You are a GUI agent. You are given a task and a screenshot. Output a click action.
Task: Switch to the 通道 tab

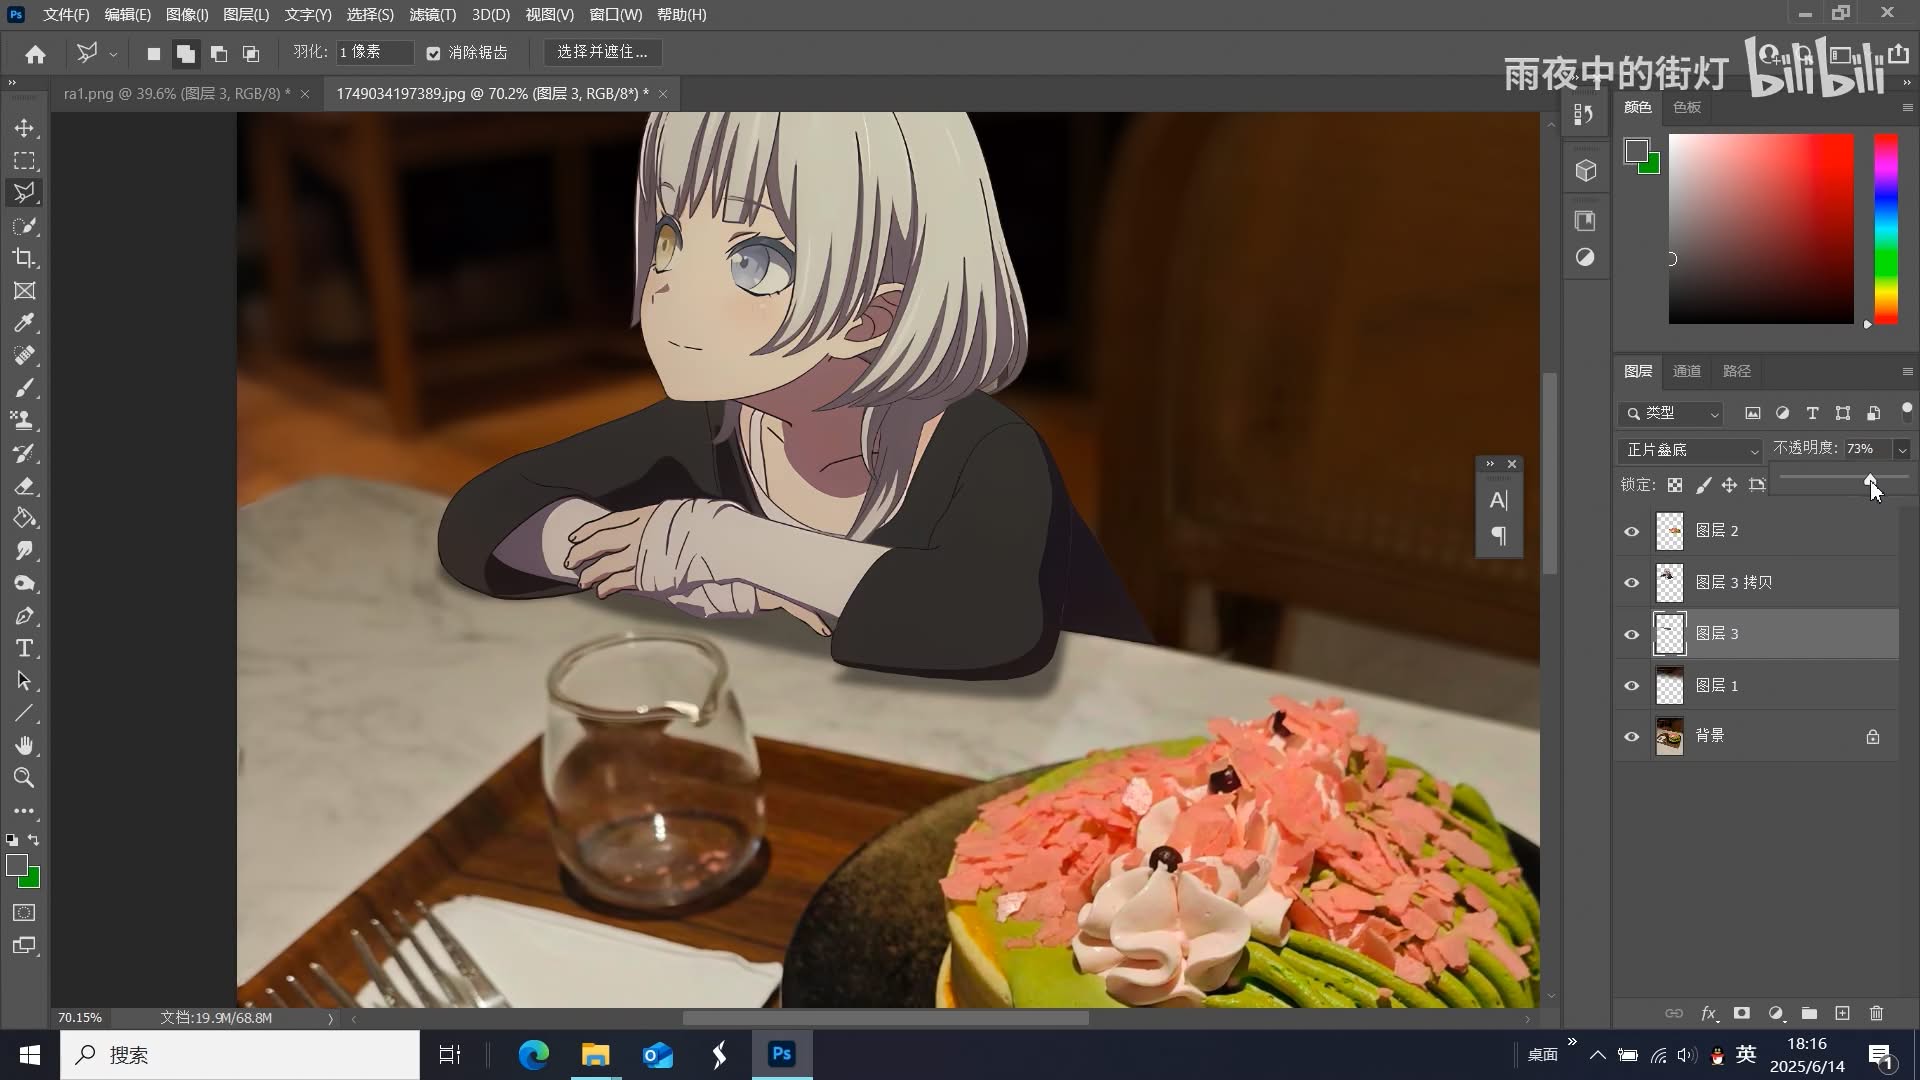1687,371
